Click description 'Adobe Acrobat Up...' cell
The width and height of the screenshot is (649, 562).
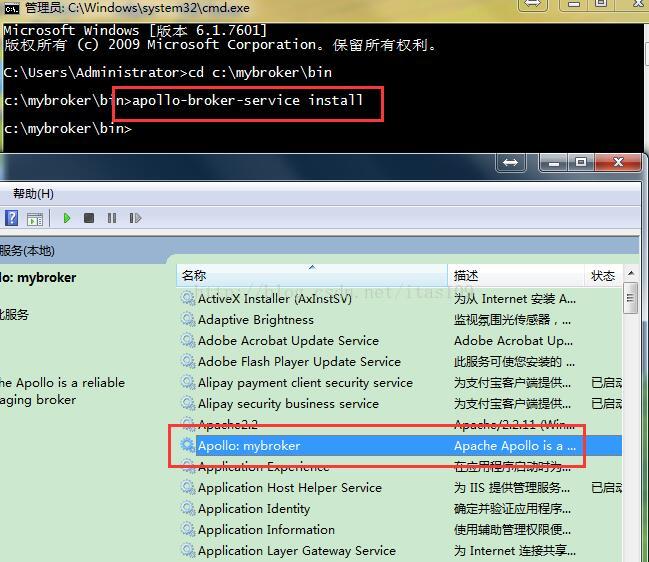click(513, 341)
